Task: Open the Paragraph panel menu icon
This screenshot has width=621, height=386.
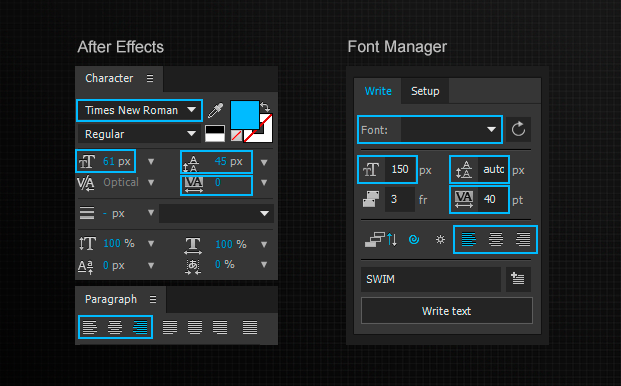Action: [153, 300]
